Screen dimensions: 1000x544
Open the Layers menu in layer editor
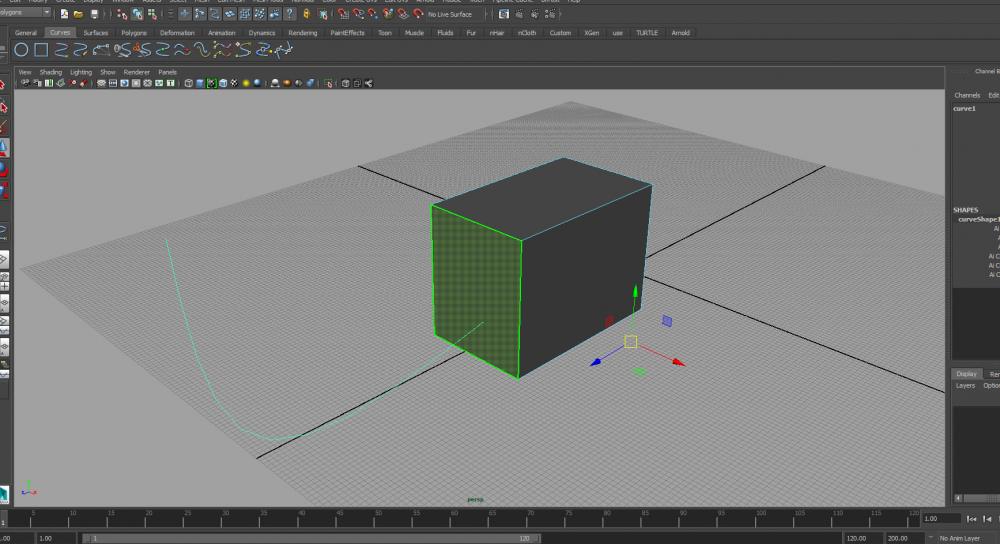pyautogui.click(x=965, y=386)
